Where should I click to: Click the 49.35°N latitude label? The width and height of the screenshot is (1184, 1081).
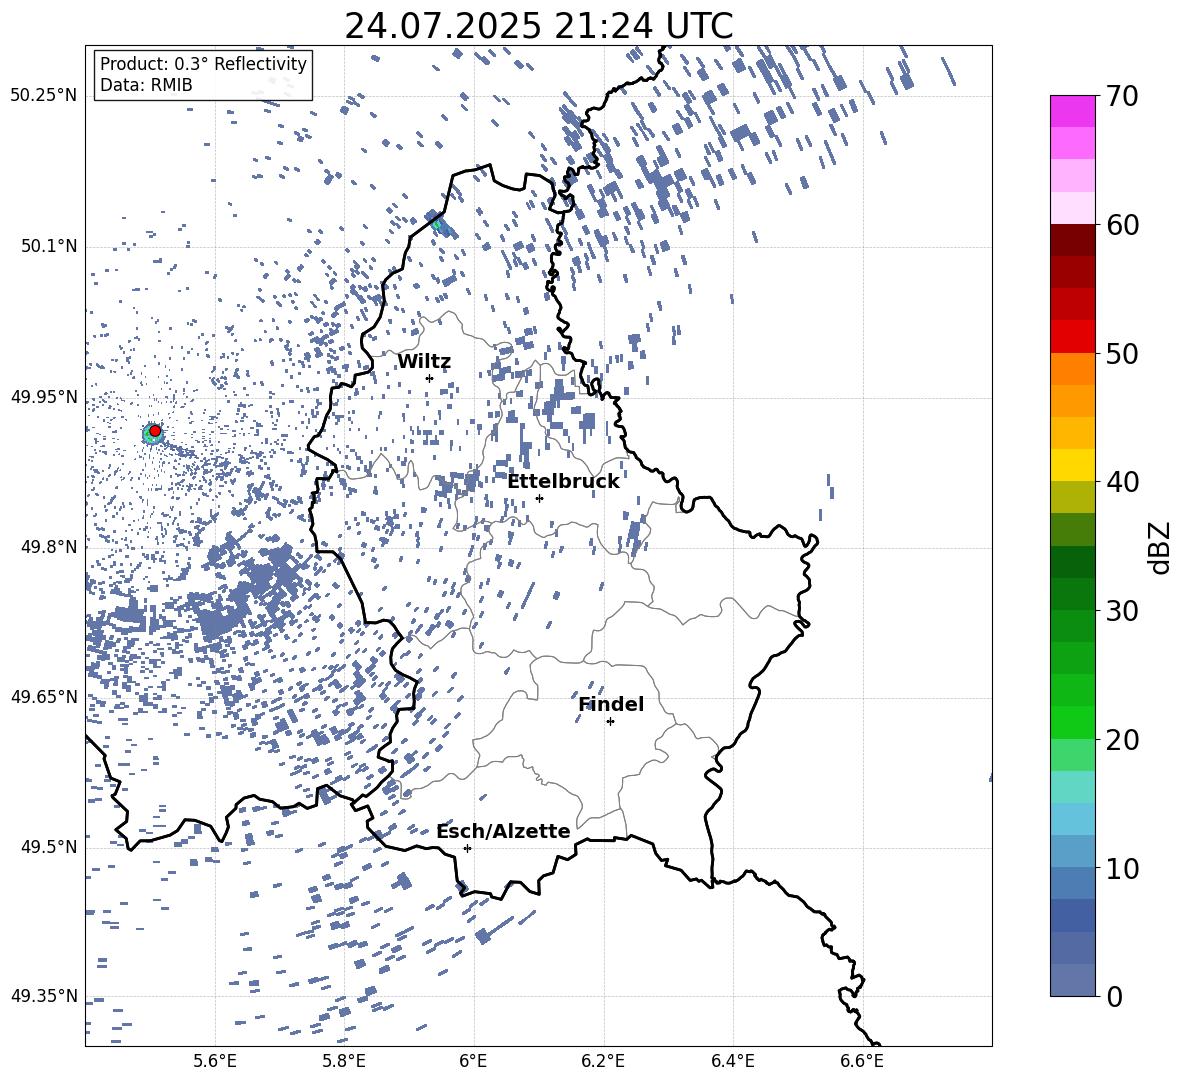click(x=44, y=996)
